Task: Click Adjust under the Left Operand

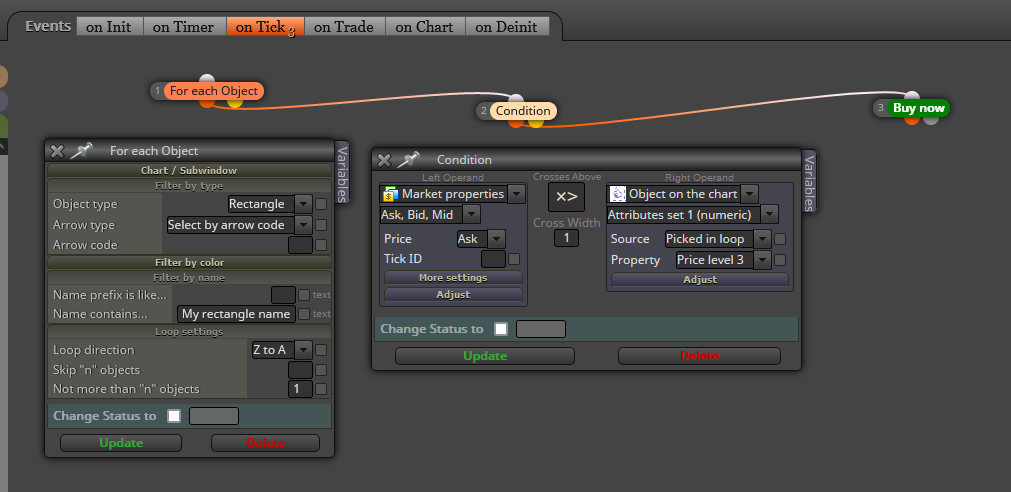Action: 453,295
